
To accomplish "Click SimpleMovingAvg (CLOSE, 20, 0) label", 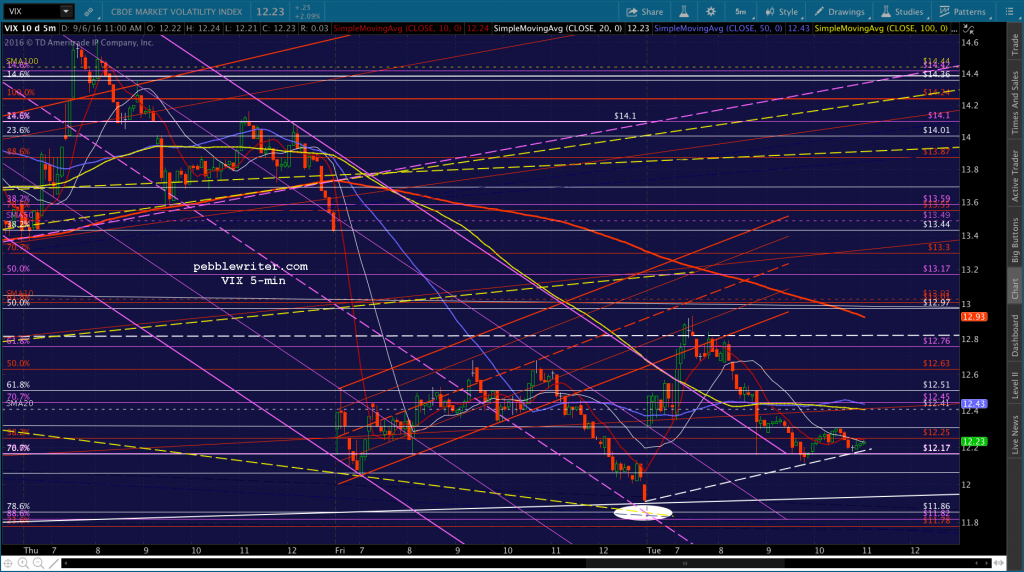I will pyautogui.click(x=558, y=28).
